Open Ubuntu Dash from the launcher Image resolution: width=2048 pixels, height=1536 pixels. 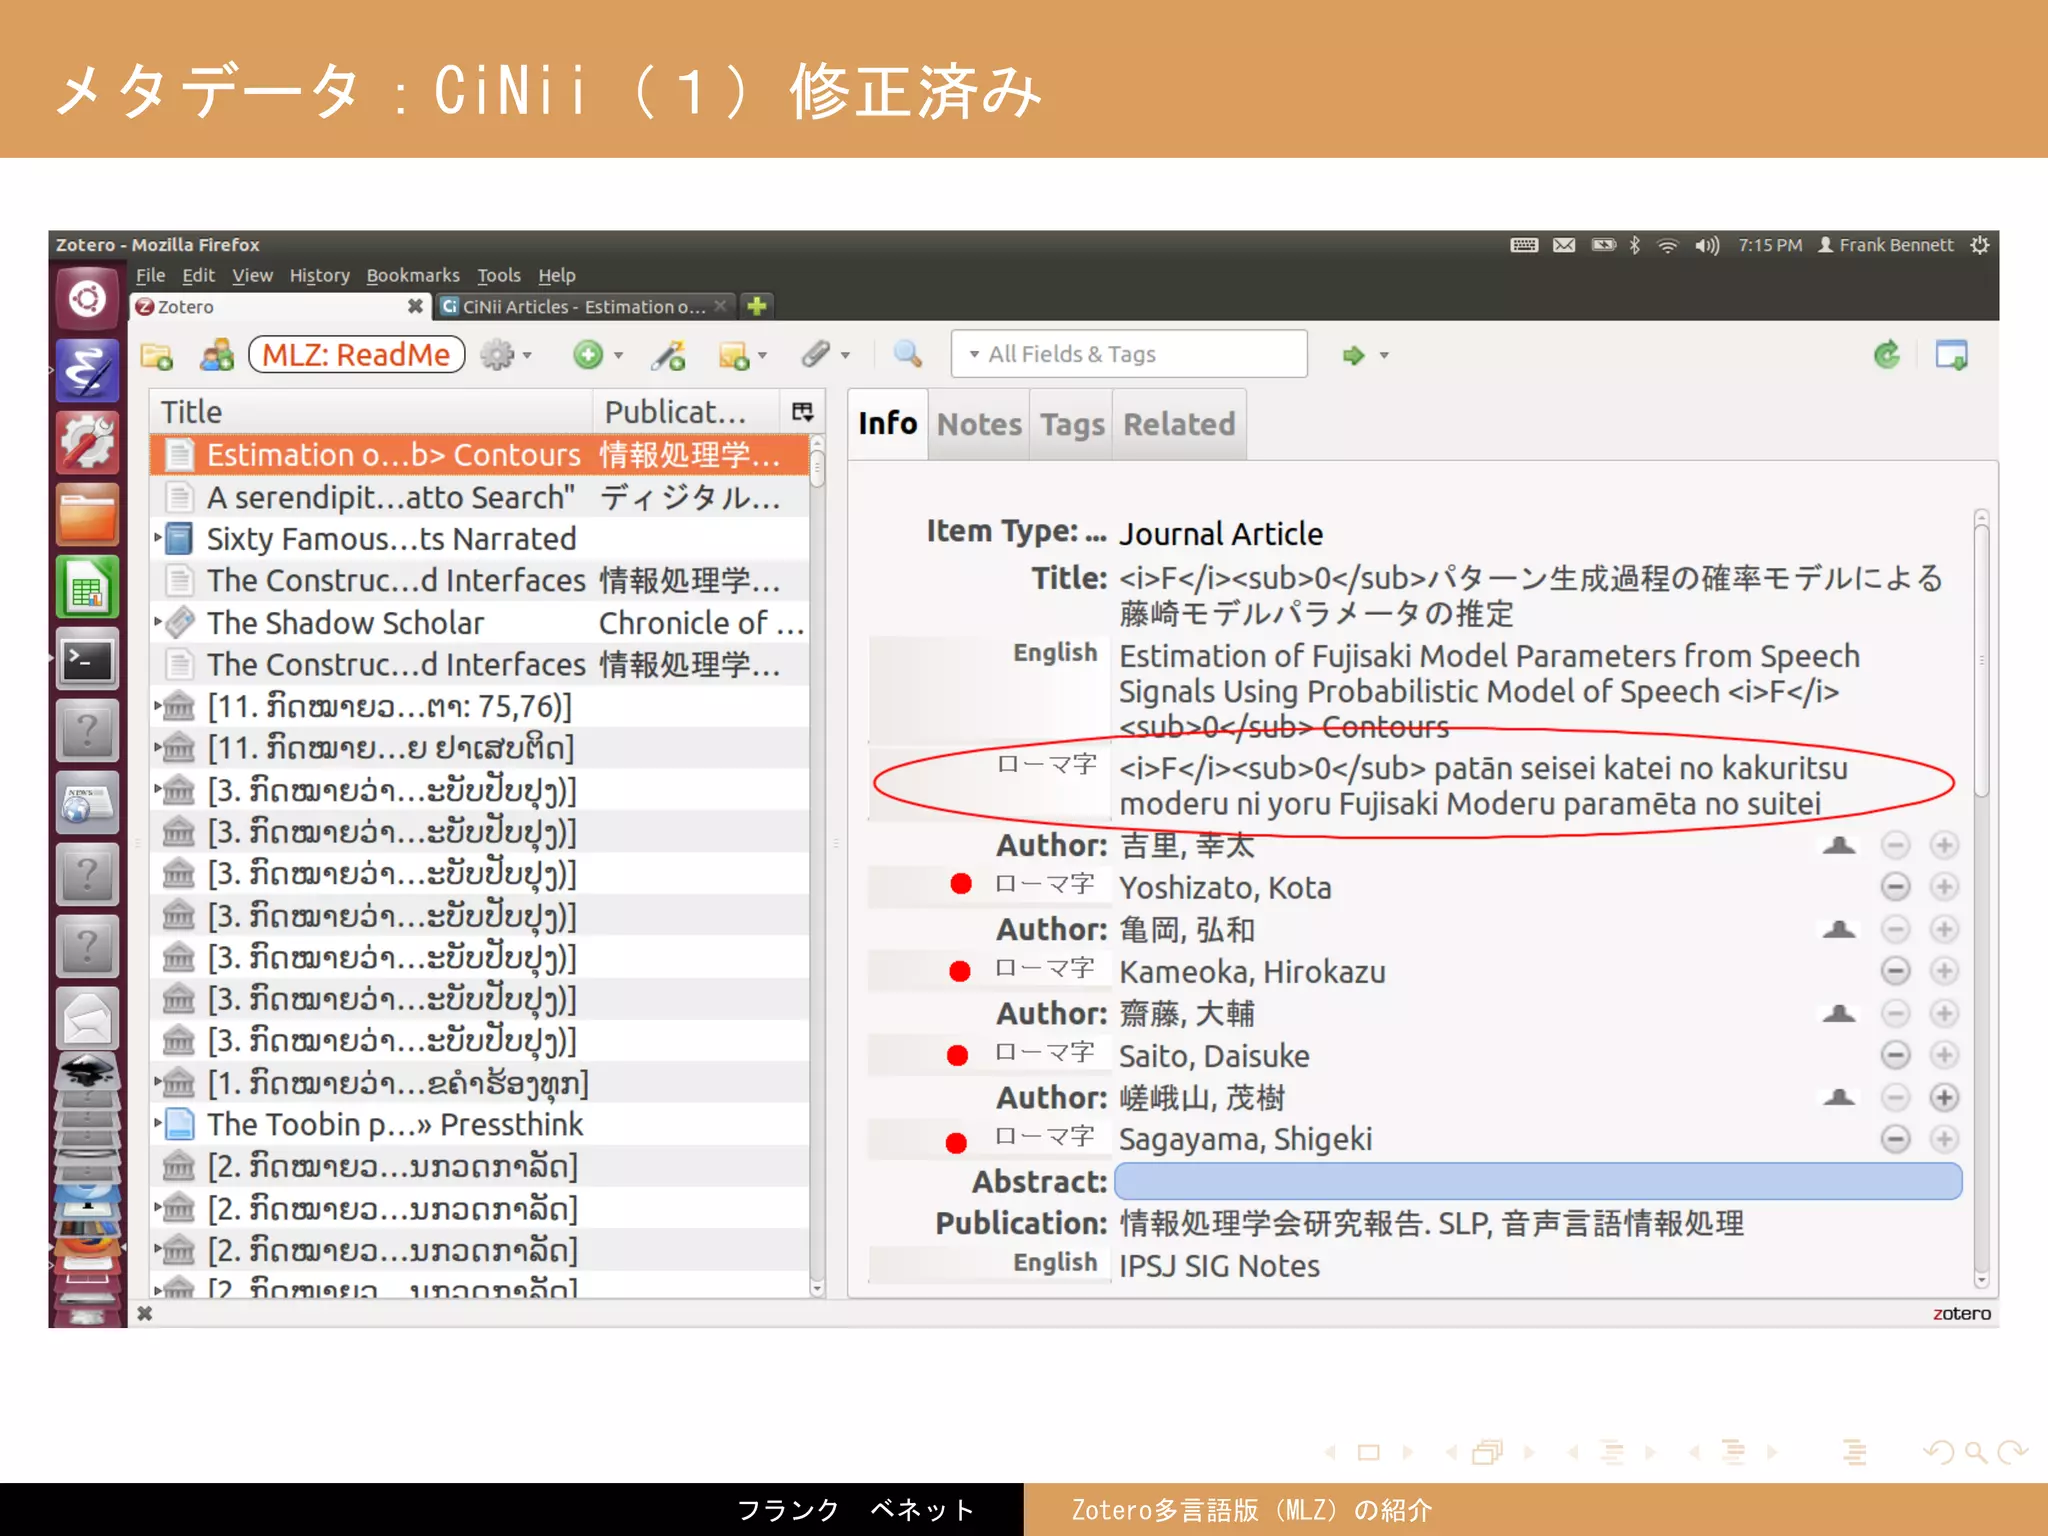pyautogui.click(x=88, y=299)
